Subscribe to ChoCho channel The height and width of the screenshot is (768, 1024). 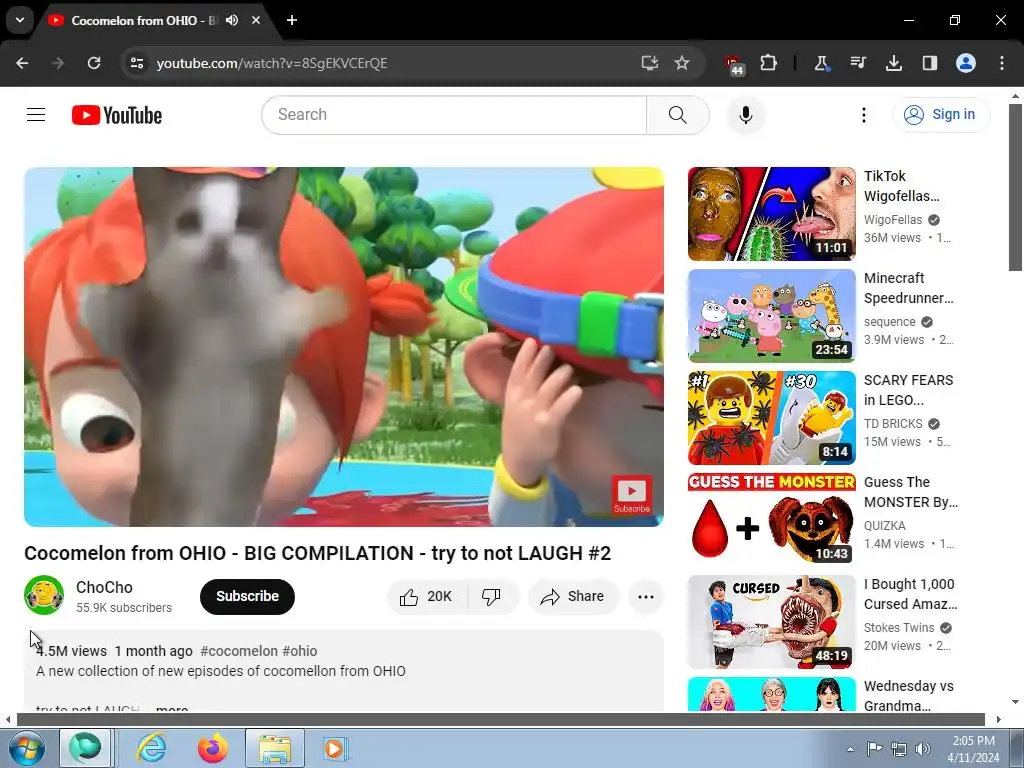click(x=247, y=596)
